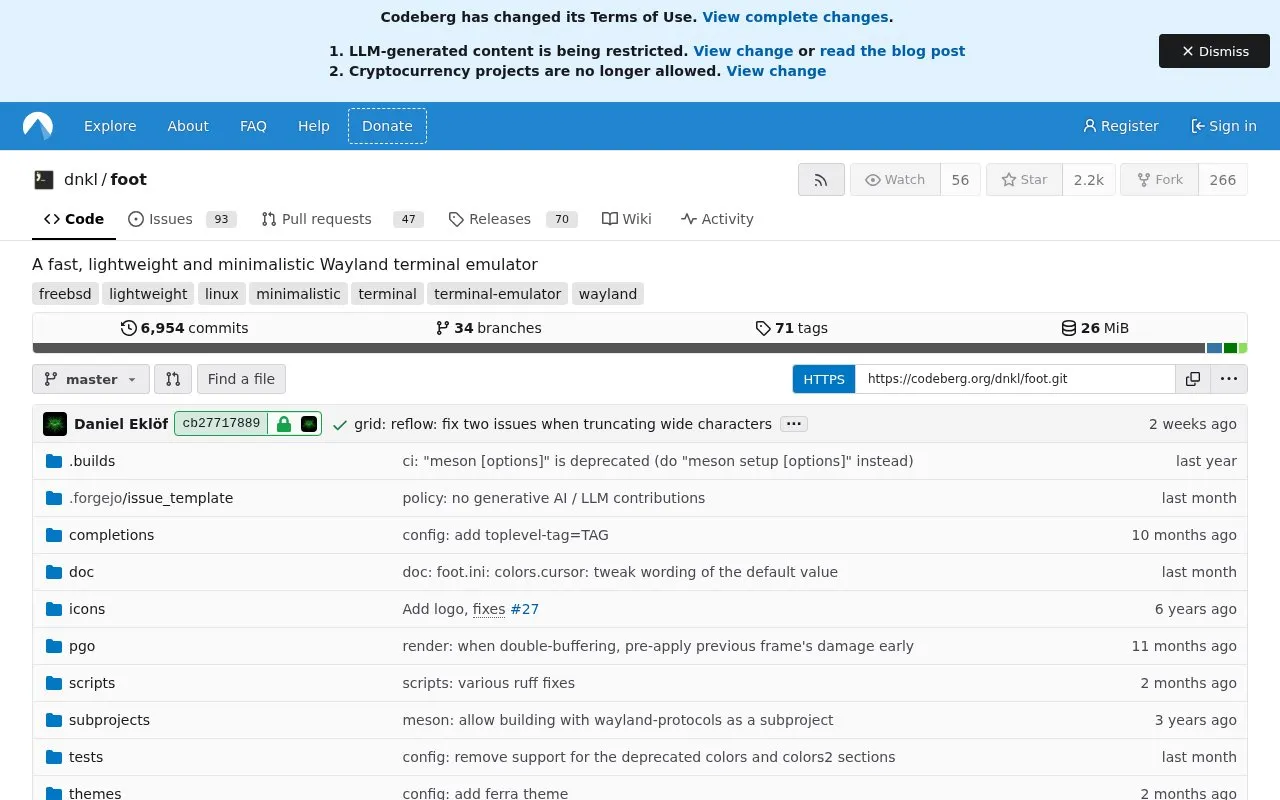Click the green commit status checkmark
The height and width of the screenshot is (800, 1280).
340,425
